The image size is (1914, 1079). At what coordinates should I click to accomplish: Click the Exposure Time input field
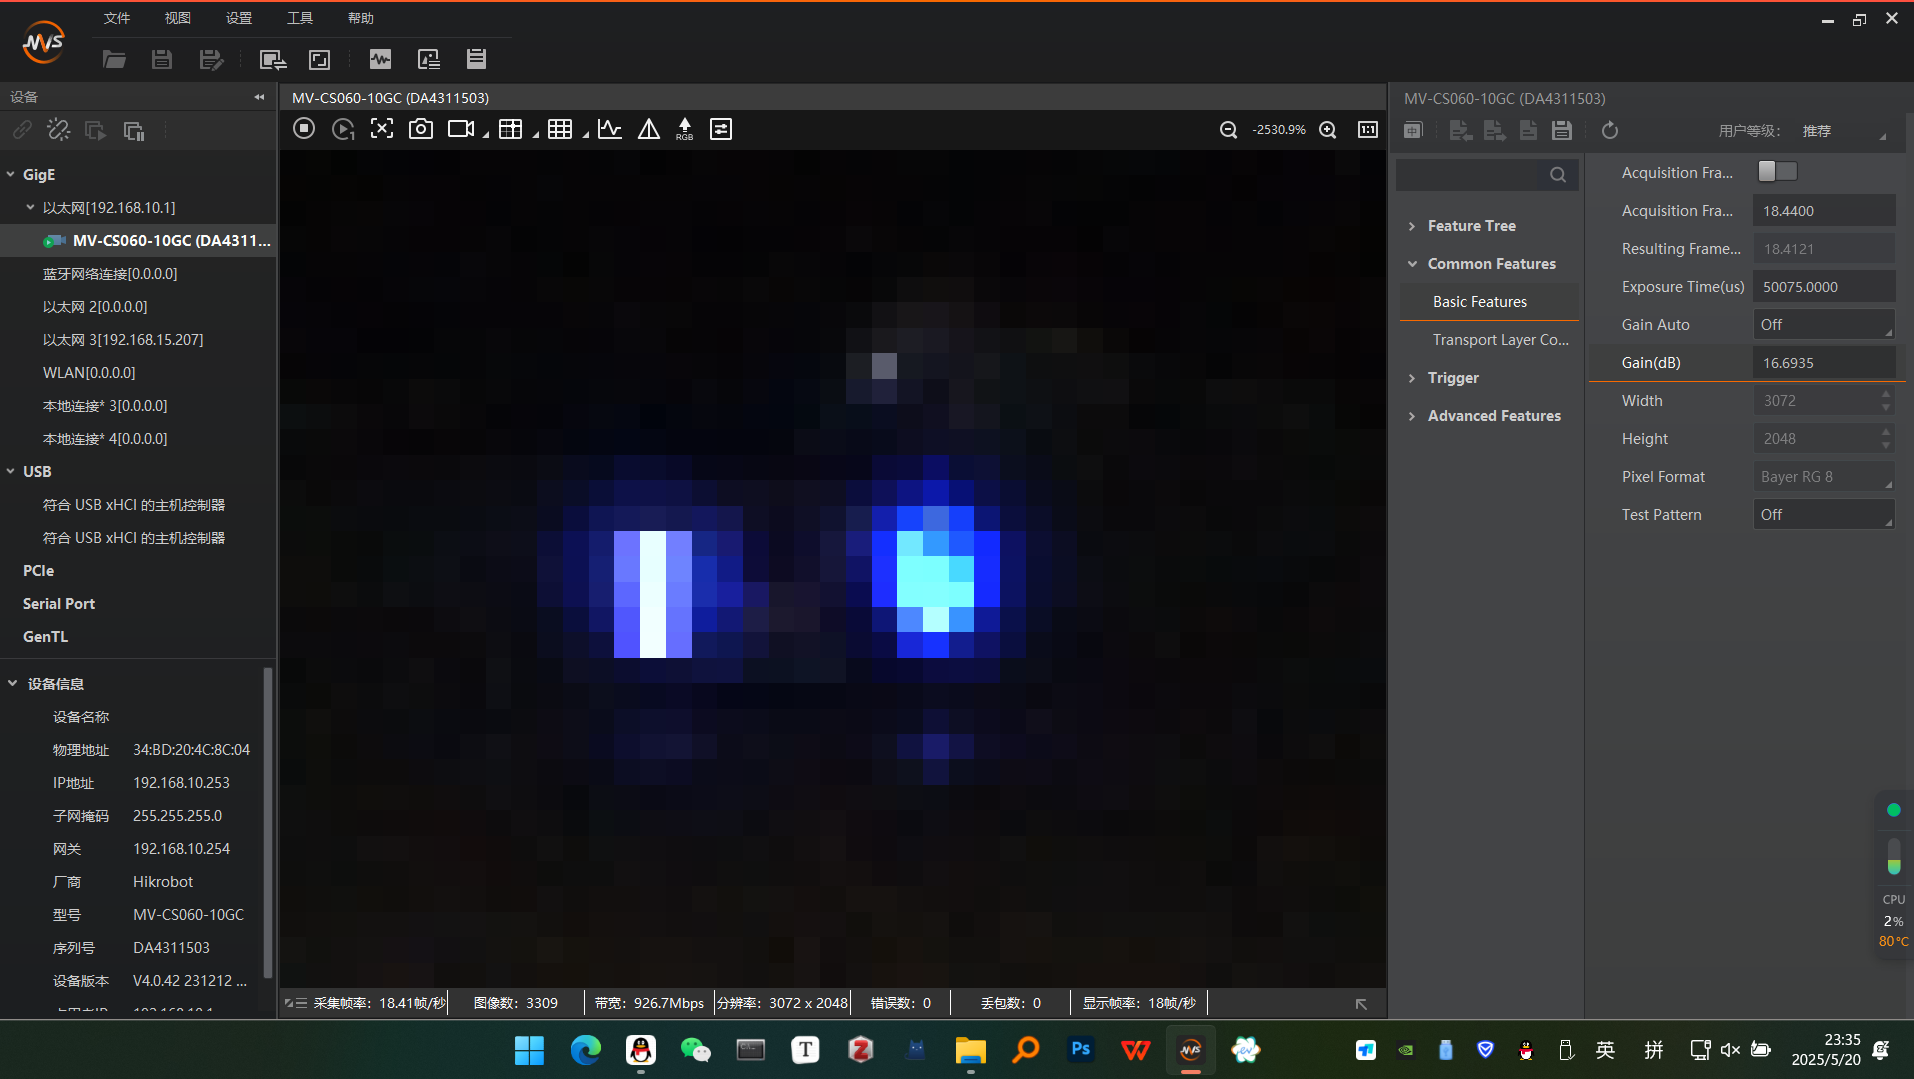[x=1824, y=287]
